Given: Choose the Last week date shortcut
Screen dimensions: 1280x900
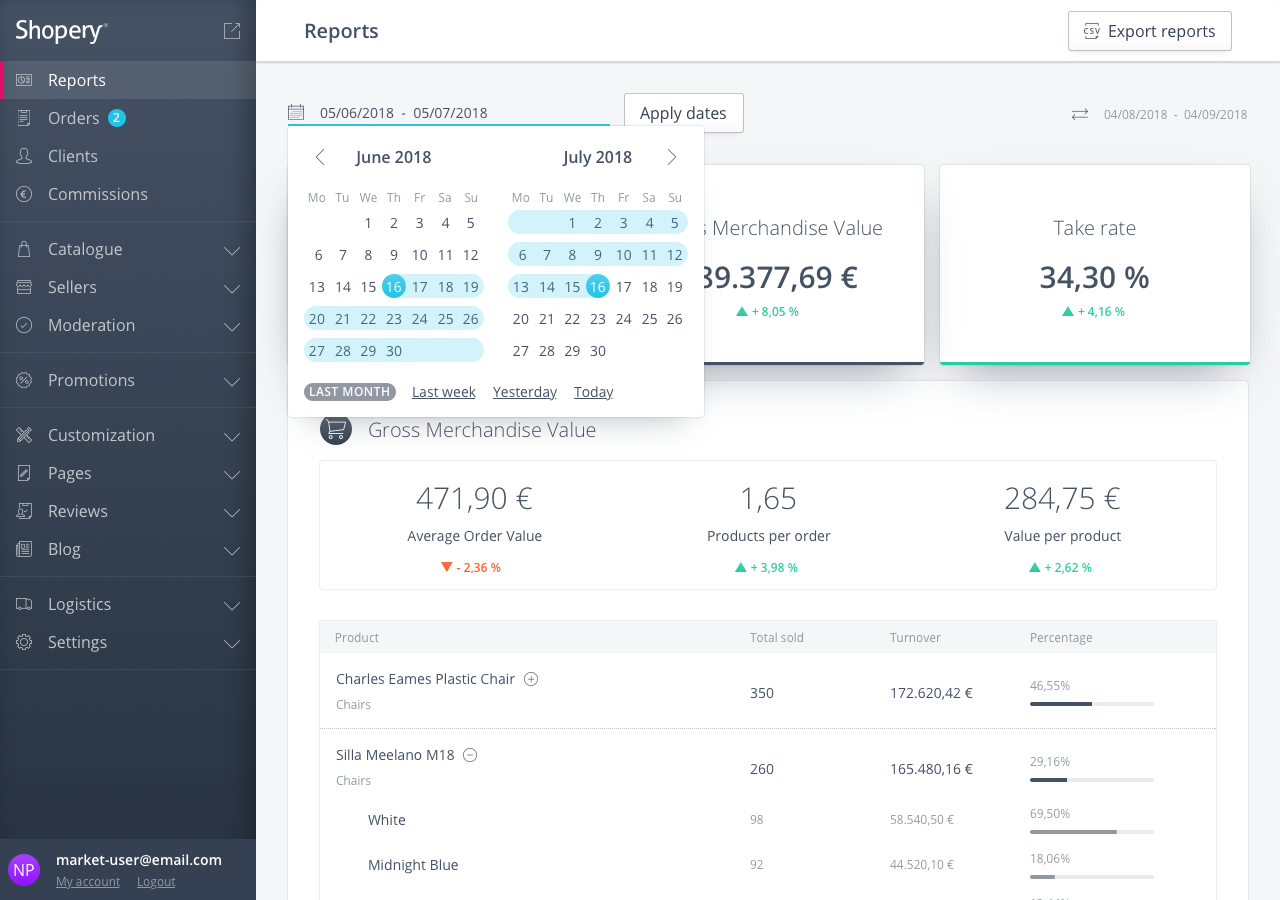Looking at the screenshot, I should 443,392.
